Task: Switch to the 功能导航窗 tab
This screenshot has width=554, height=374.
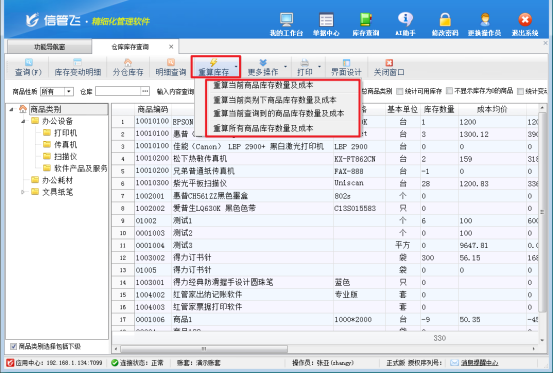Action: 49,47
